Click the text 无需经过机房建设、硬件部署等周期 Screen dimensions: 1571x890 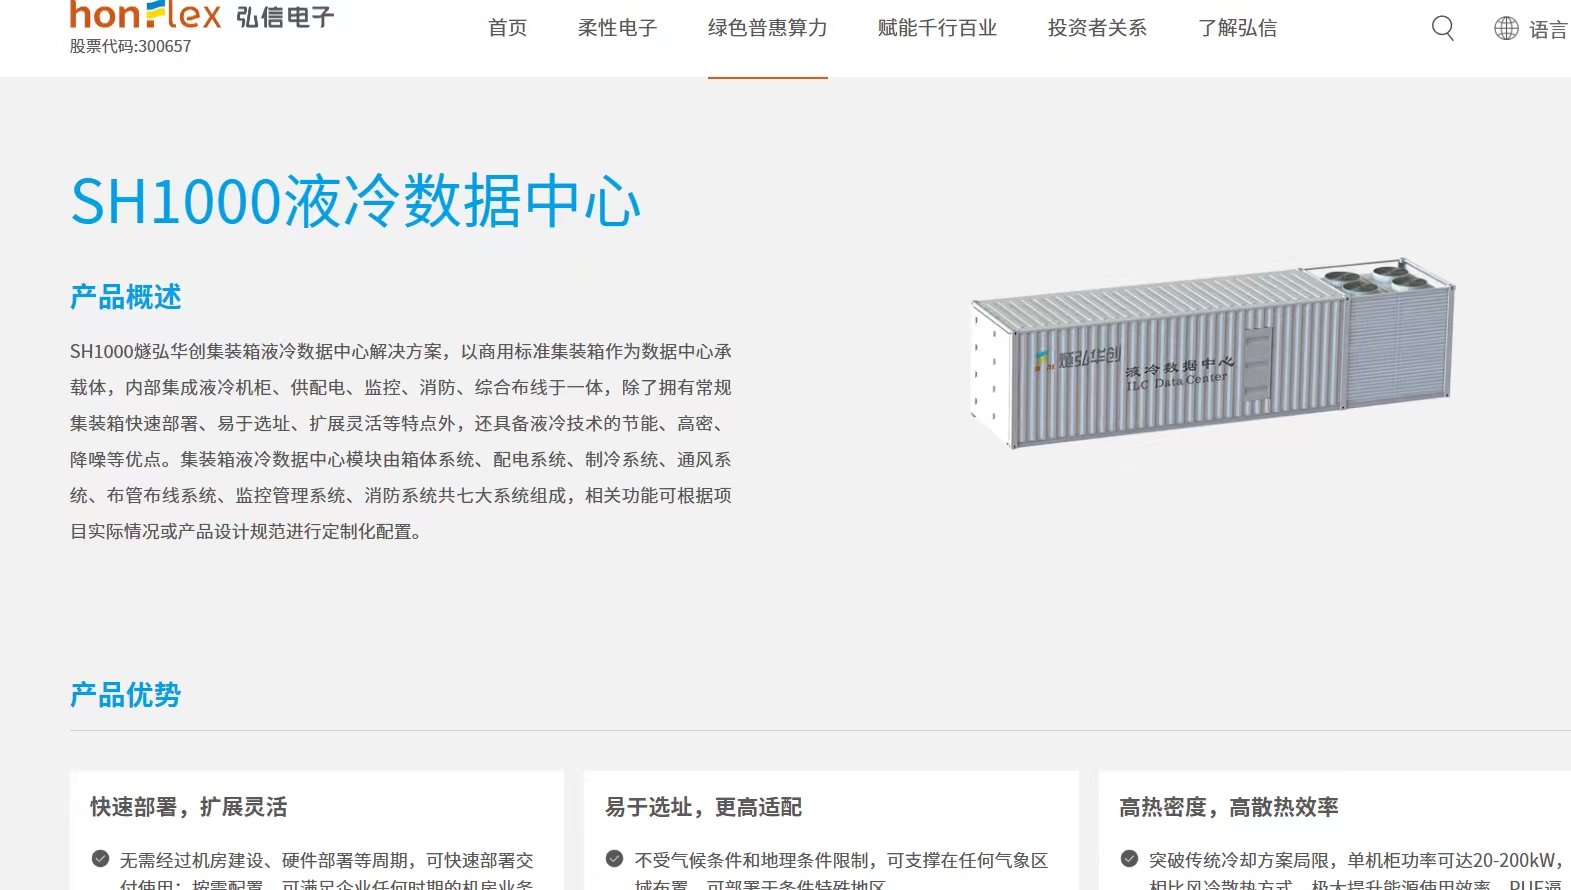click(x=264, y=860)
